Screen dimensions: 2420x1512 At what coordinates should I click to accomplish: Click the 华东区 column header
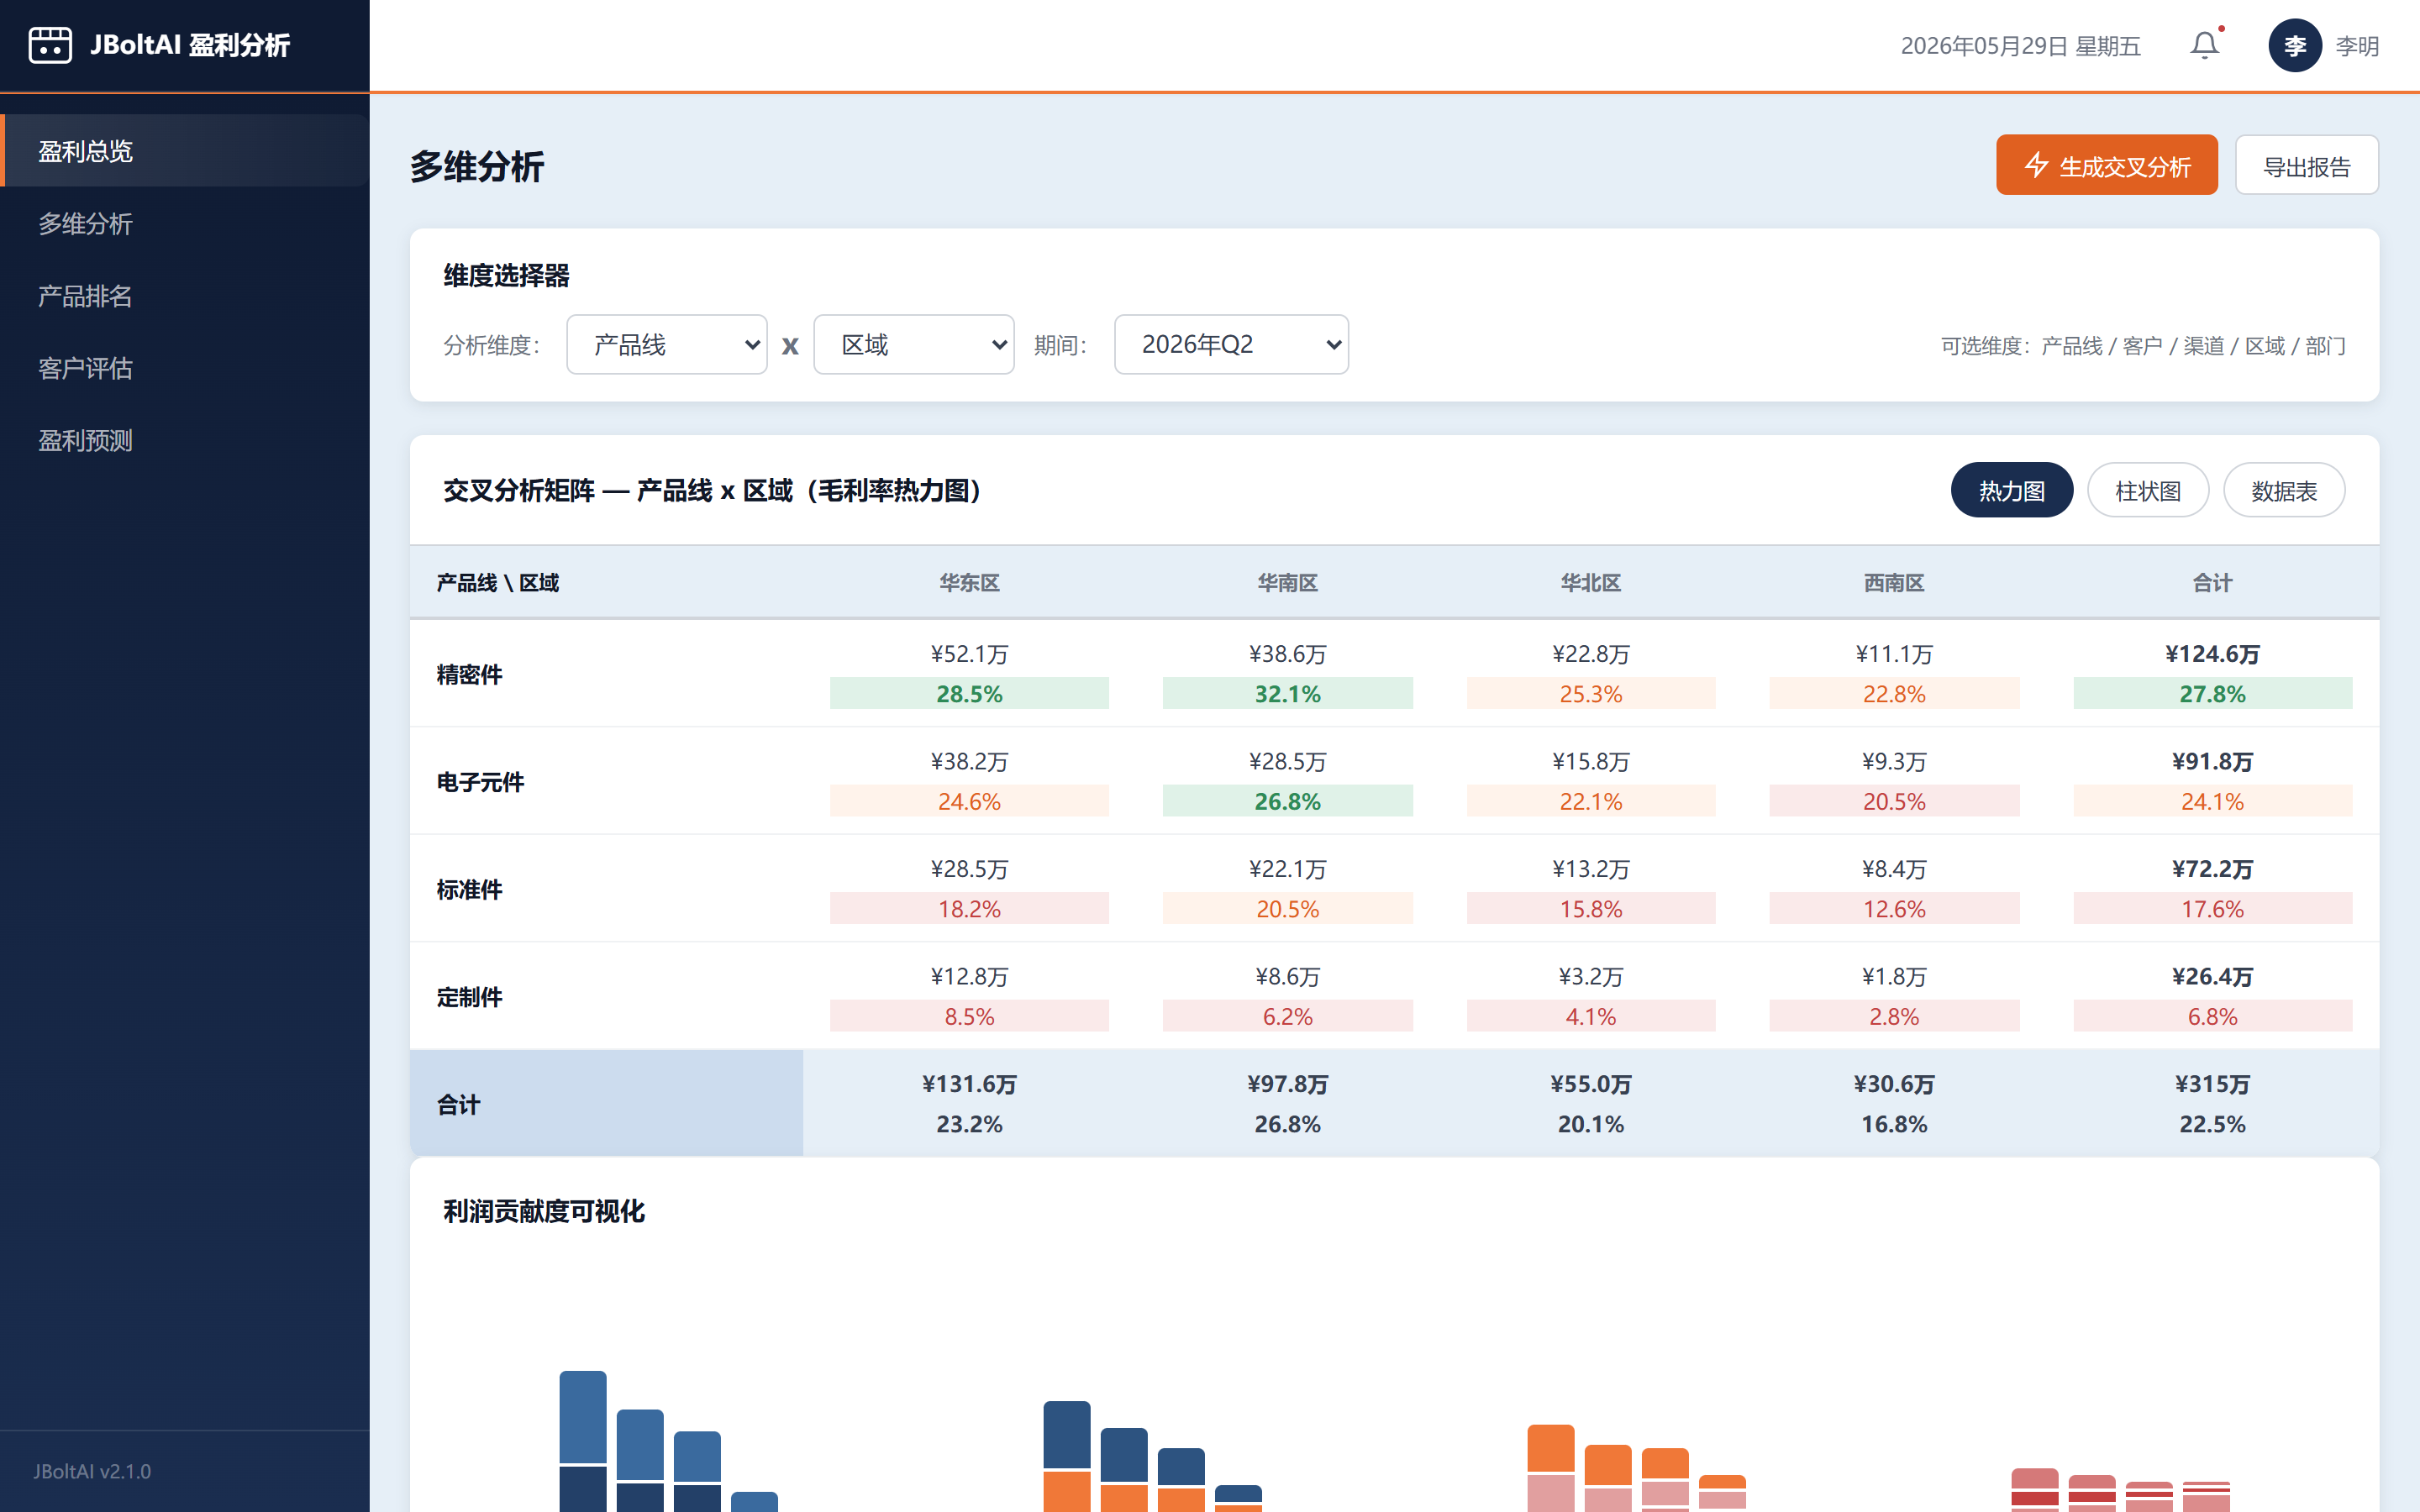click(969, 583)
